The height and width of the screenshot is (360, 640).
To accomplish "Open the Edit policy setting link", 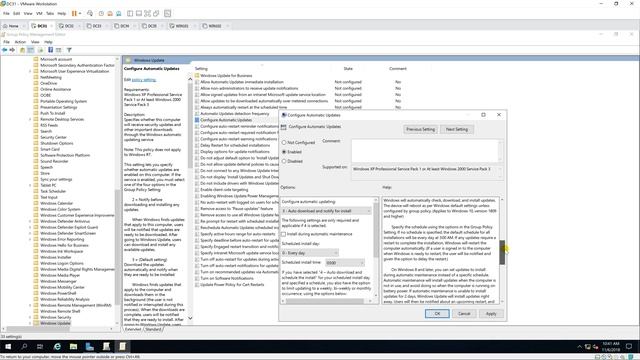I will 144,80.
